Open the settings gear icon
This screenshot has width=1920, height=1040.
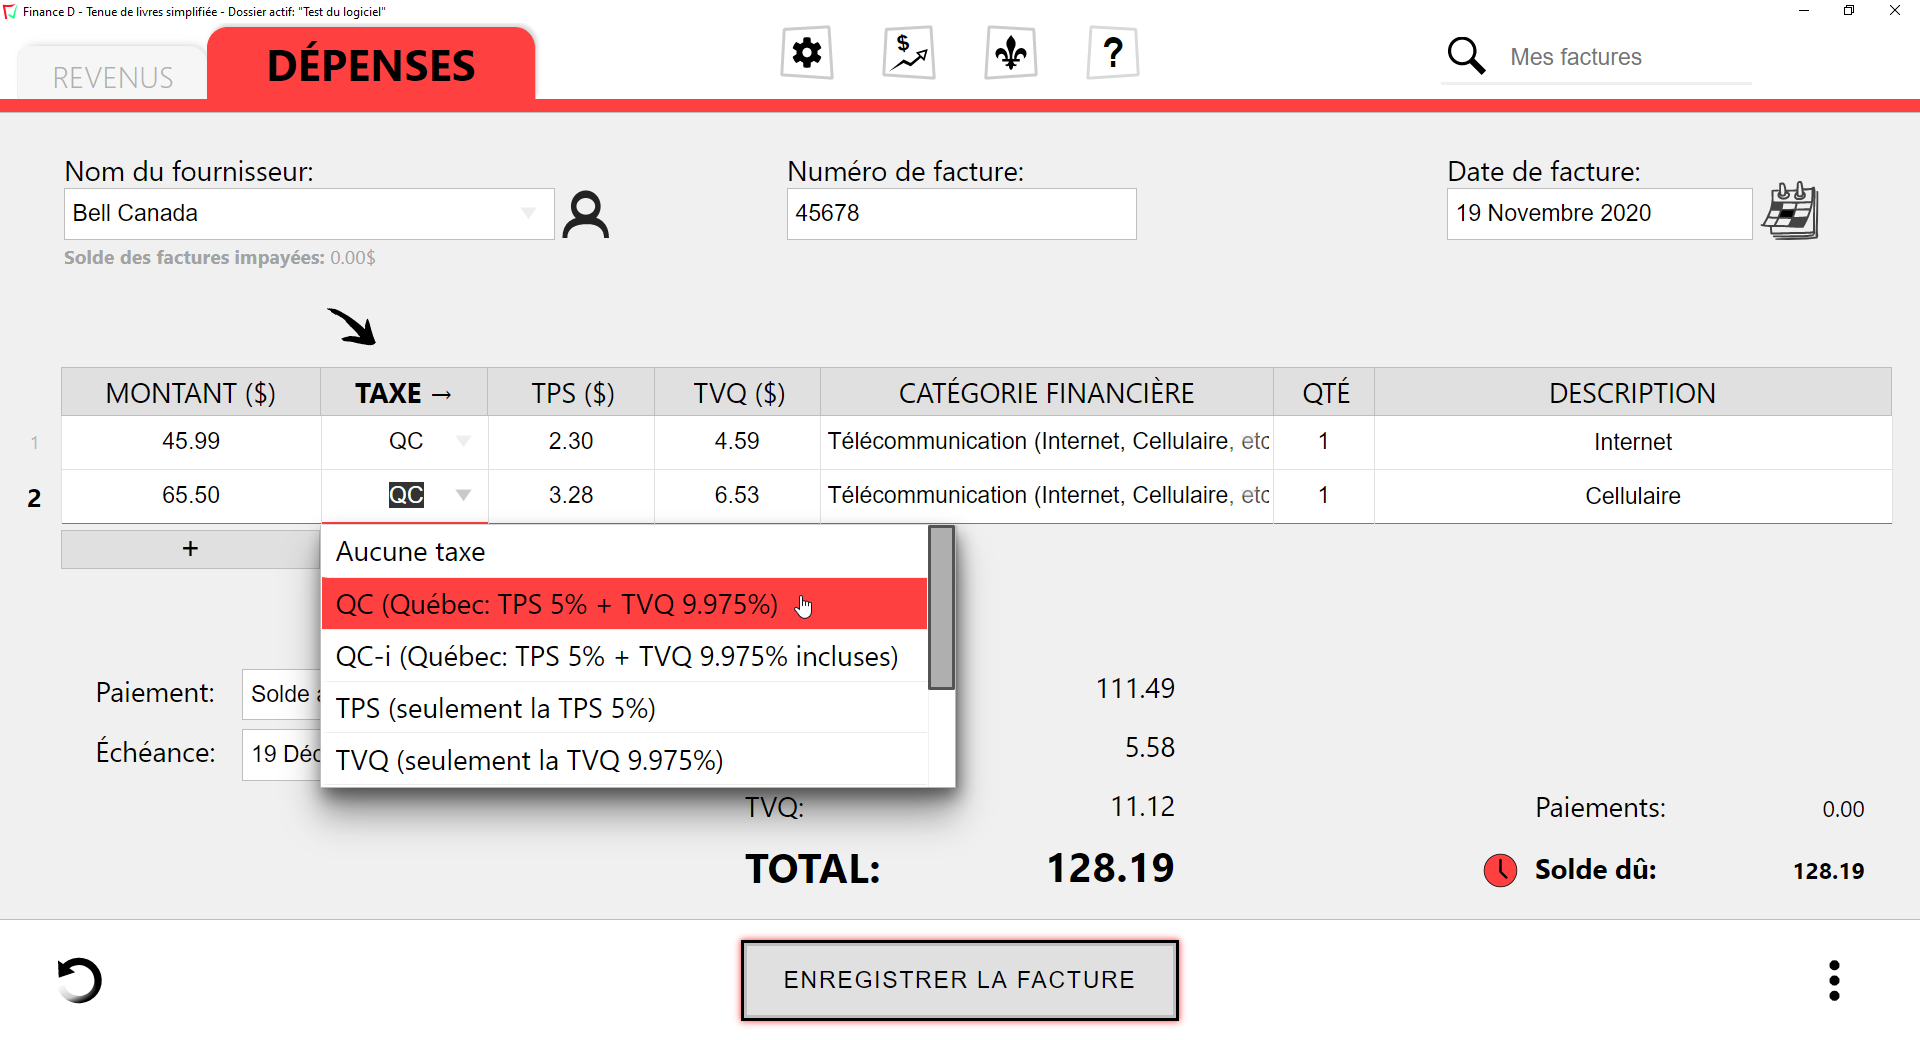806,52
